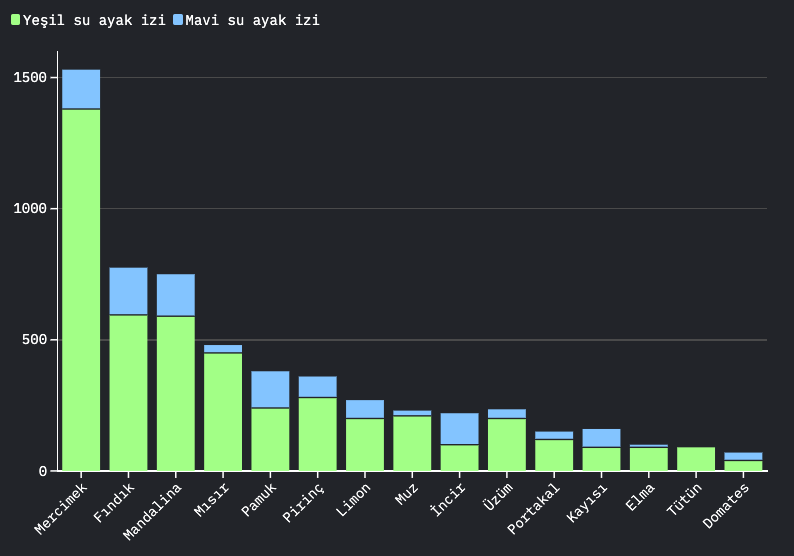The image size is (794, 556).
Task: Select the Tütün bar
Action: [695, 459]
